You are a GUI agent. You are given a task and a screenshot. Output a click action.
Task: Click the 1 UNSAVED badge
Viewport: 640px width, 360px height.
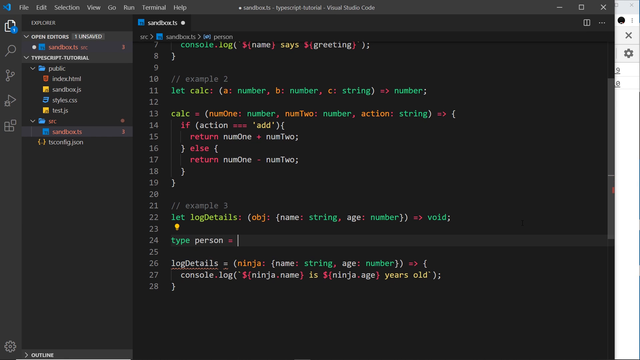[88, 37]
